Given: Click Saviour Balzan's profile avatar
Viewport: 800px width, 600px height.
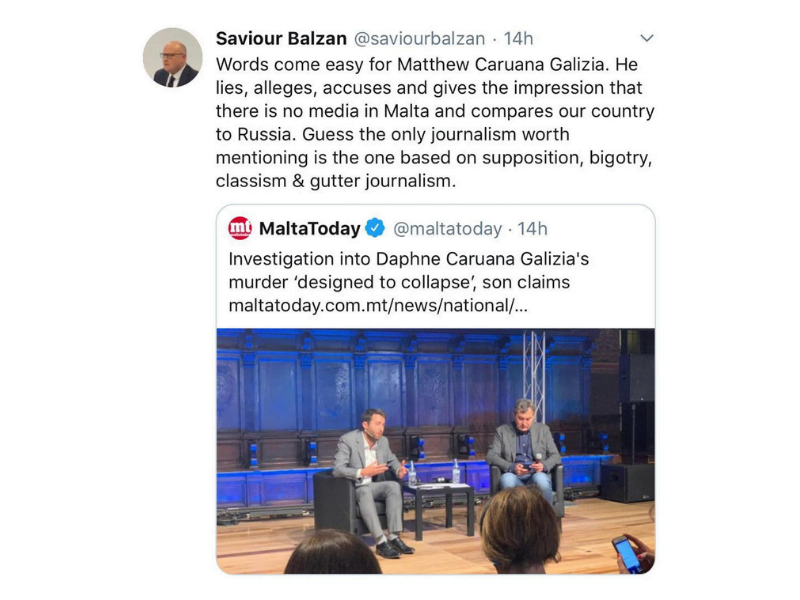Looking at the screenshot, I should [173, 57].
